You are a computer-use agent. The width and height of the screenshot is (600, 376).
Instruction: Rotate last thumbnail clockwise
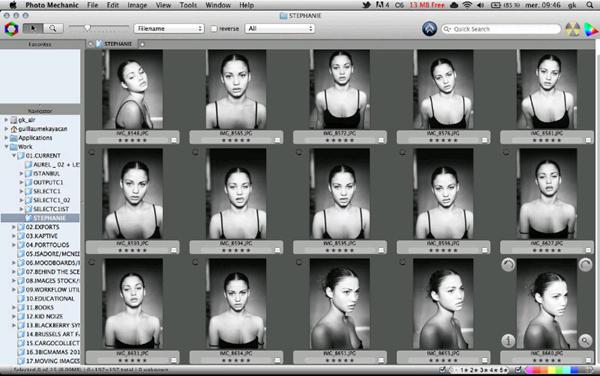point(585,265)
